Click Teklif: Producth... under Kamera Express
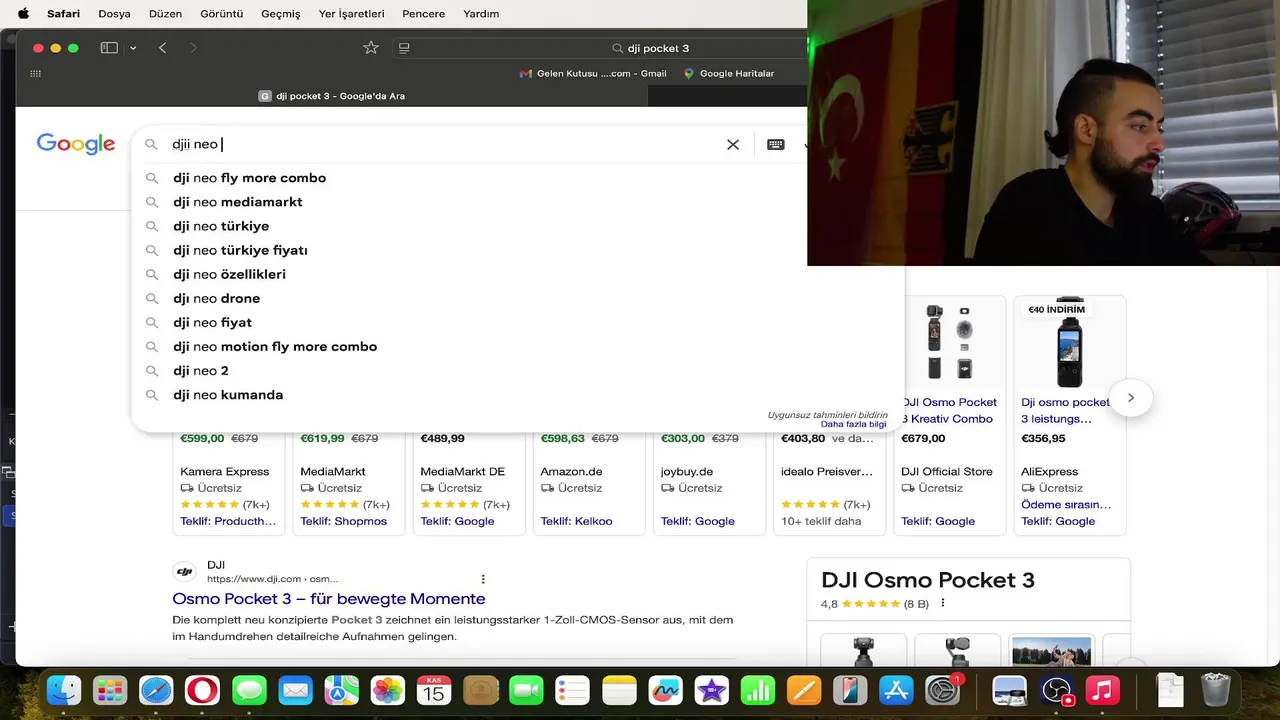 228,521
